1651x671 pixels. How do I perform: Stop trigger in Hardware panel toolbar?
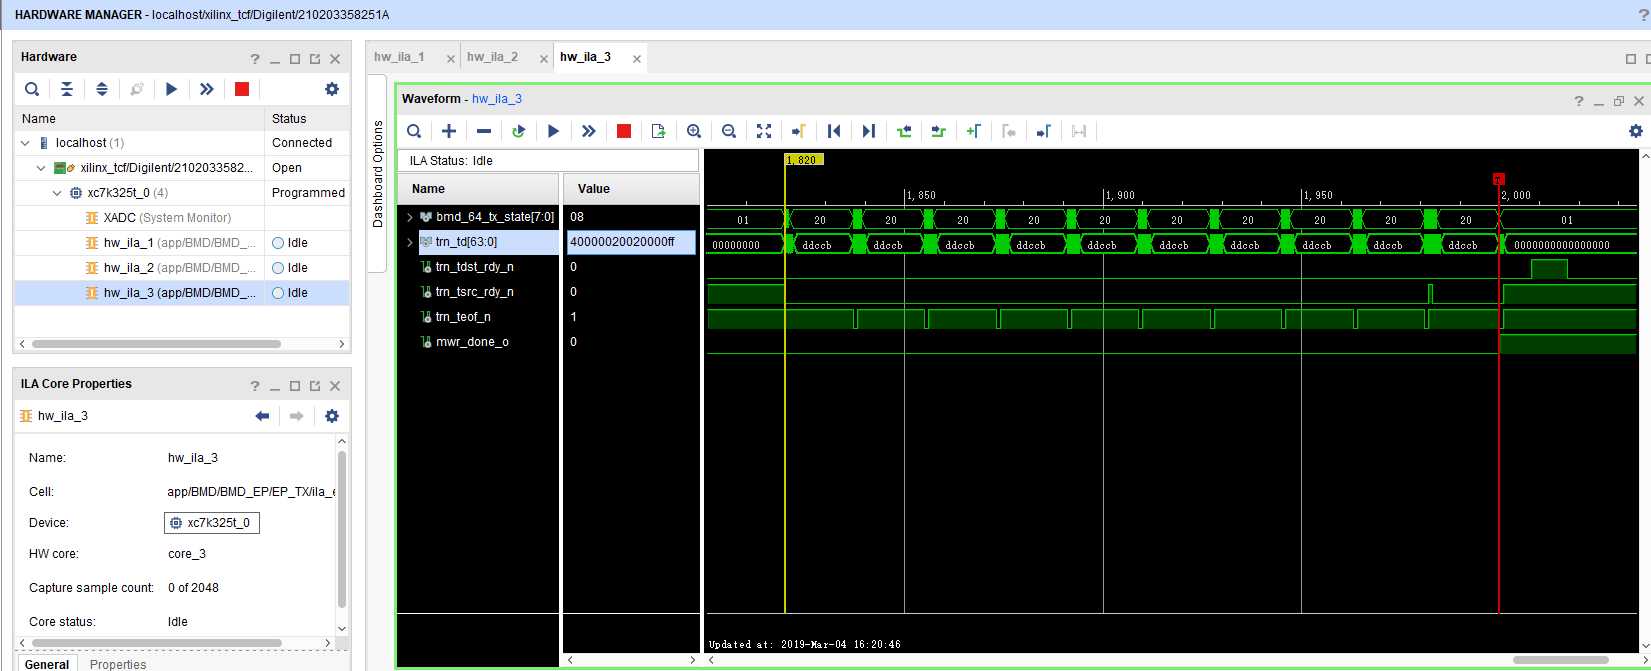242,89
